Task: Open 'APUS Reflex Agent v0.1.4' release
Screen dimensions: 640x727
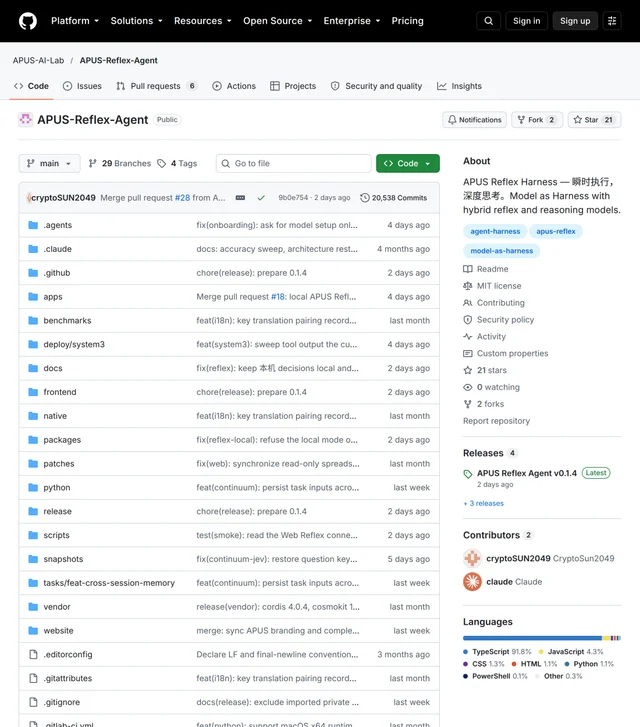Action: click(x=527, y=473)
